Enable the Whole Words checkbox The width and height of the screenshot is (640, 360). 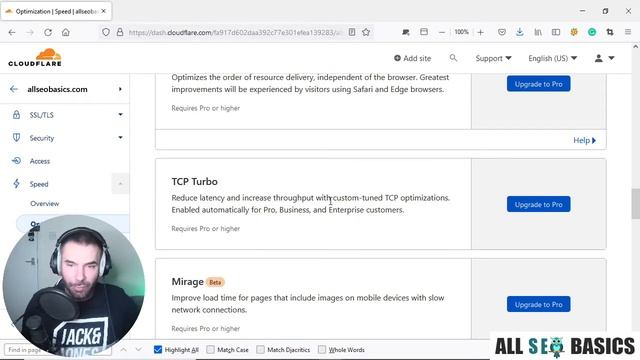coord(322,350)
